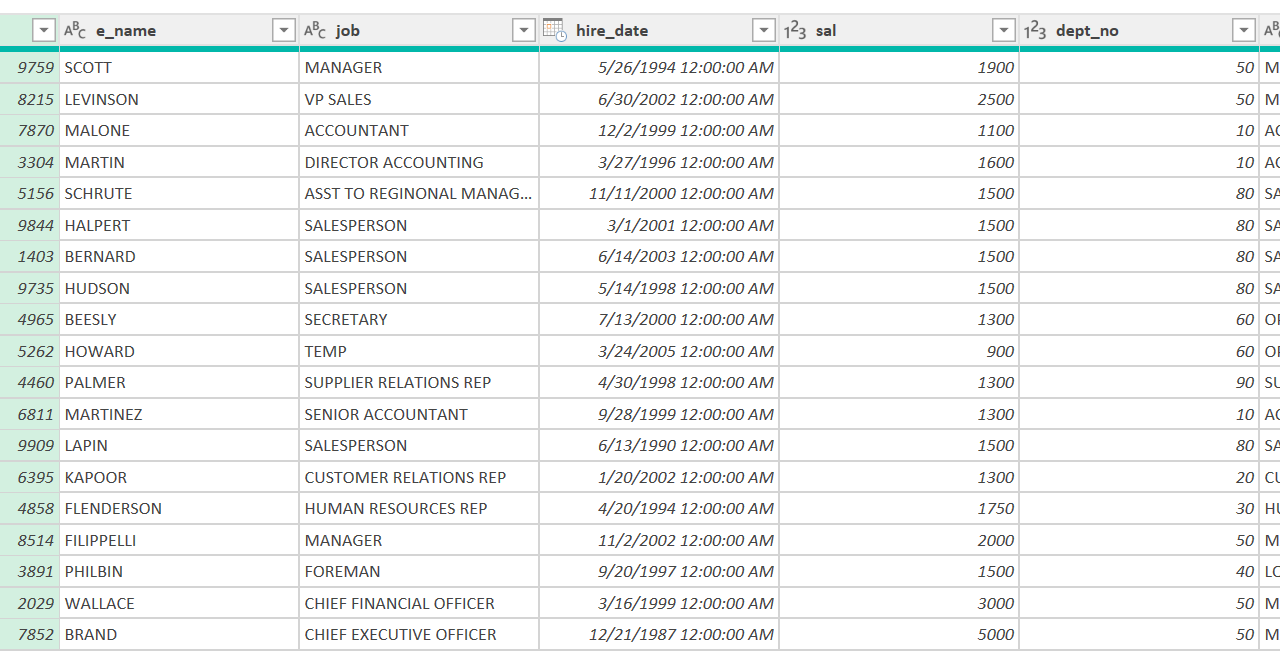The image size is (1280, 668).
Task: Select the cell with name MALONE
Action: pyautogui.click(x=179, y=131)
